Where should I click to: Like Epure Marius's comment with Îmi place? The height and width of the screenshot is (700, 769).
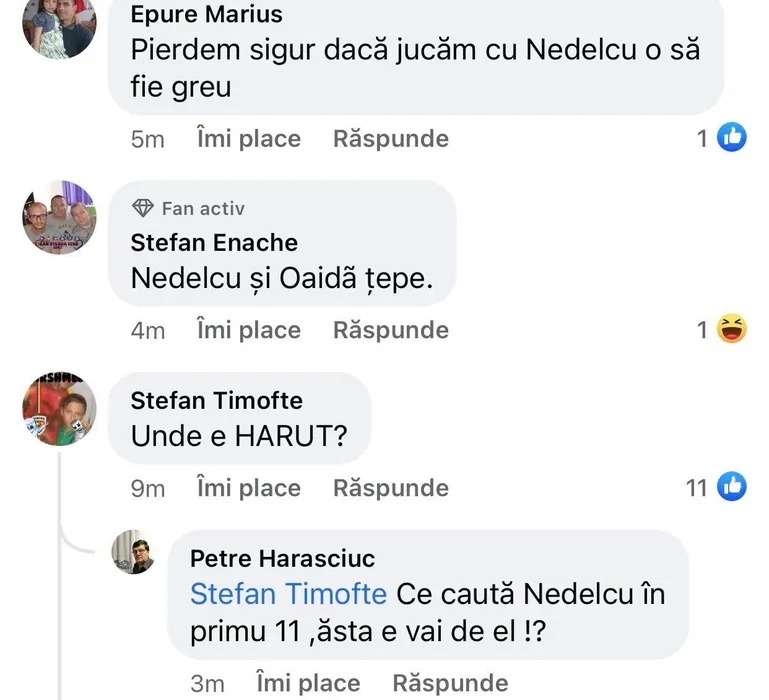248,138
